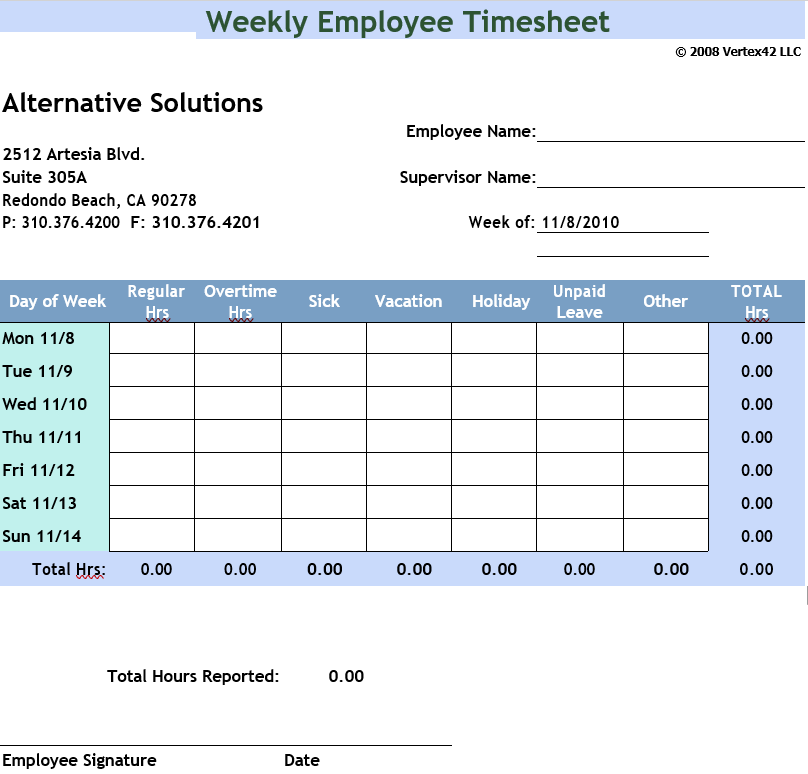Select the Other cell for Sun 11/14
808x774 pixels.
[x=665, y=536]
